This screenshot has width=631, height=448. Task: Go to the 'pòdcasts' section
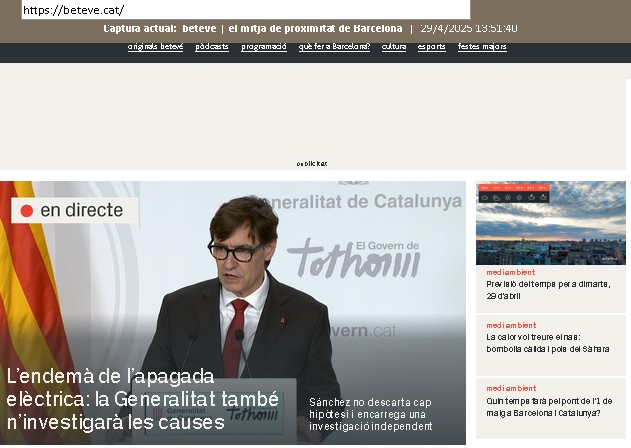[x=212, y=47]
